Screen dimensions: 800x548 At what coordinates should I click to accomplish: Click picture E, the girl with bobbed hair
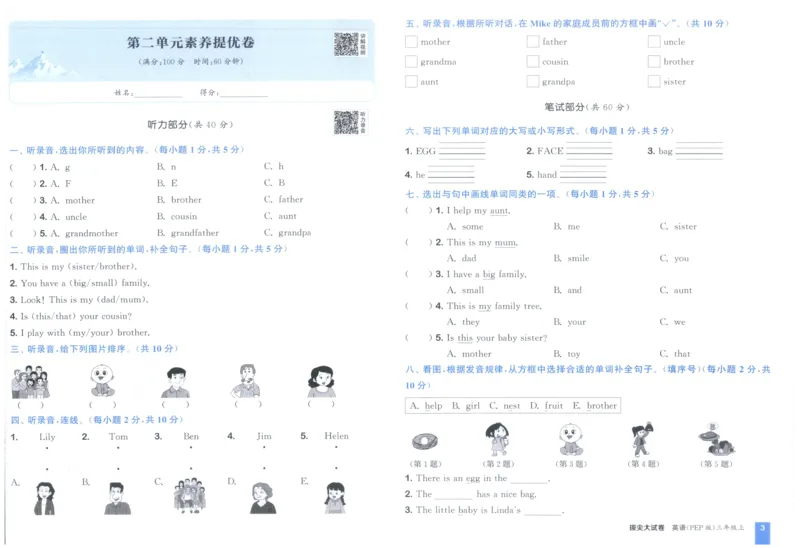click(335, 498)
